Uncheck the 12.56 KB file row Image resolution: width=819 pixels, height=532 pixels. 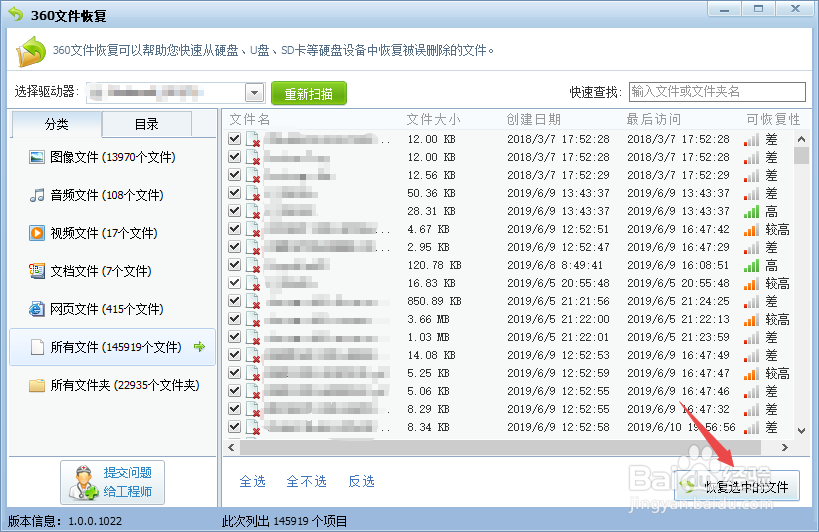[235, 174]
